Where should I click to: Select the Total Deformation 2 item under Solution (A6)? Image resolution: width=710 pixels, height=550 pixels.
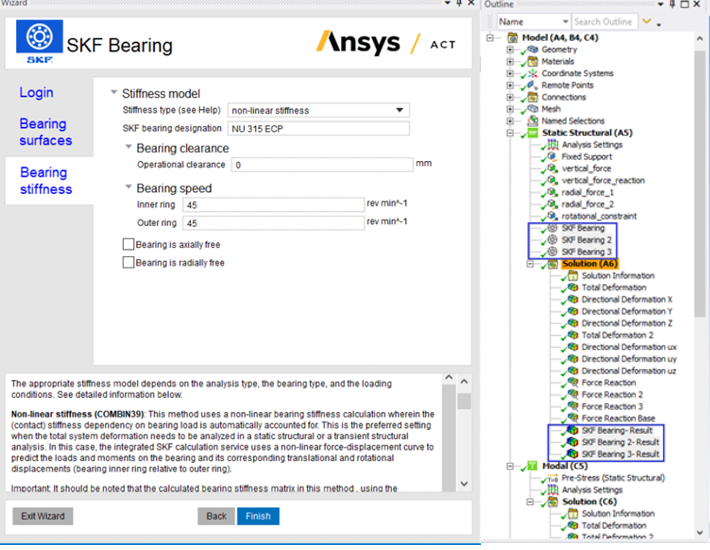(x=617, y=335)
